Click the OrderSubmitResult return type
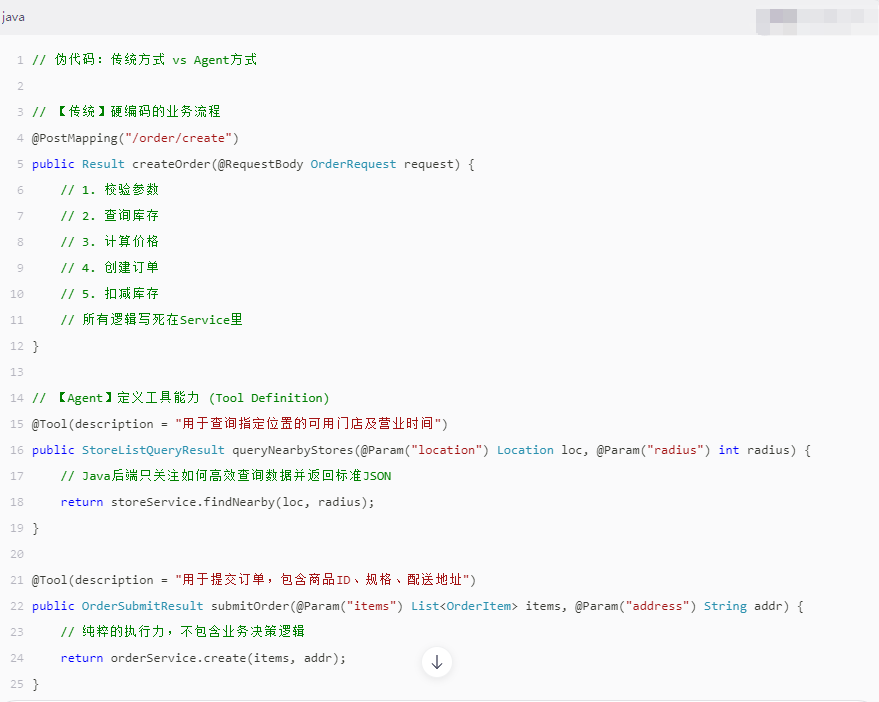The height and width of the screenshot is (702, 879). [142, 606]
